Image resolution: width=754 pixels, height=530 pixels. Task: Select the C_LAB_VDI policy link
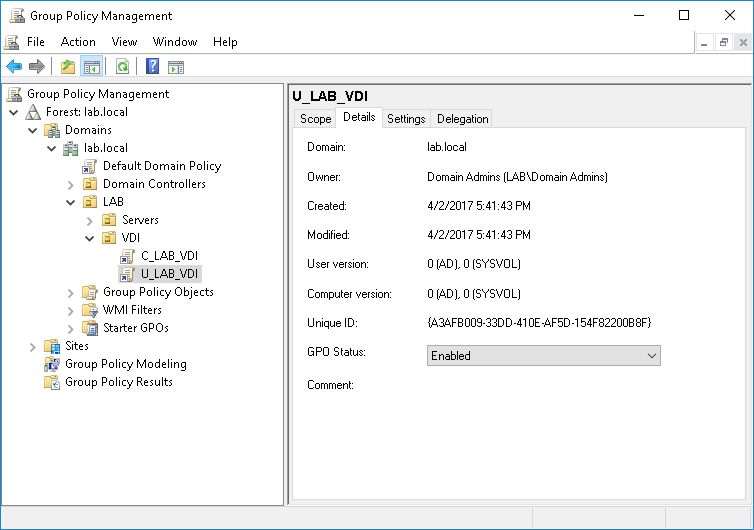pos(169,256)
